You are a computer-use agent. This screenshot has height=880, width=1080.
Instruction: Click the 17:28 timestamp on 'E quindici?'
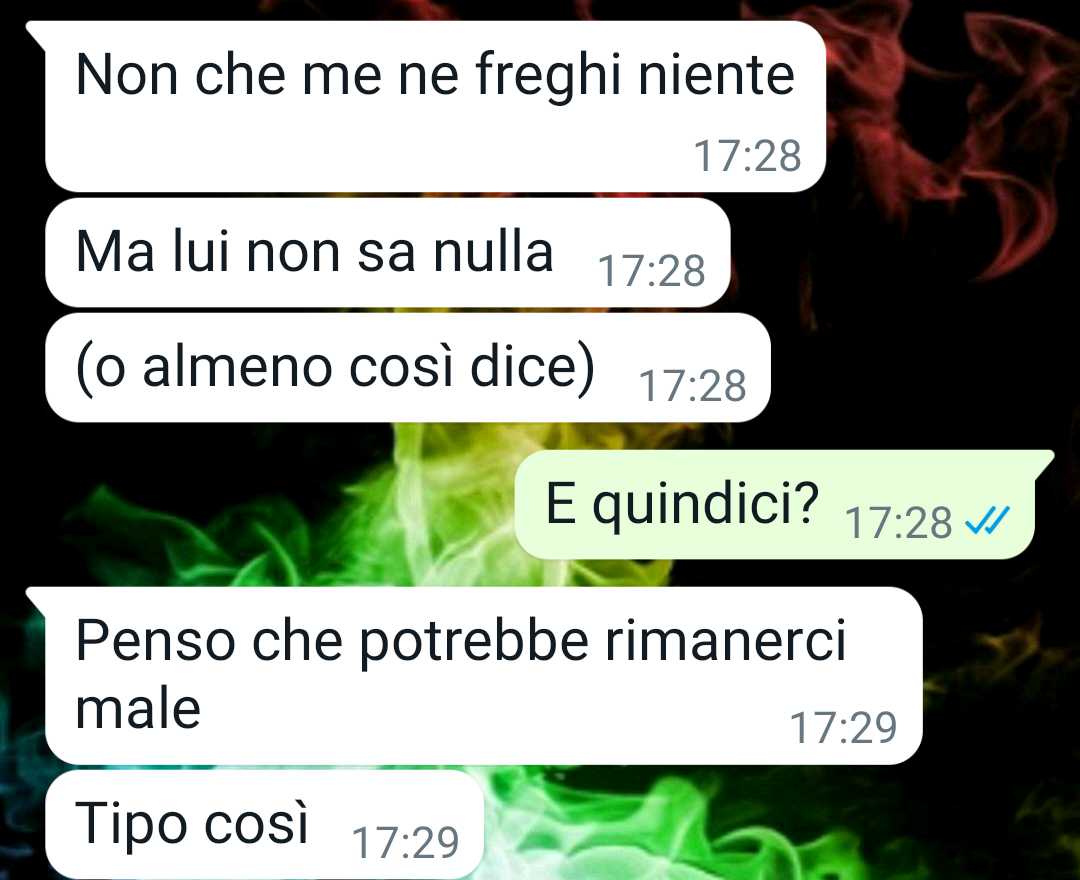(x=899, y=523)
